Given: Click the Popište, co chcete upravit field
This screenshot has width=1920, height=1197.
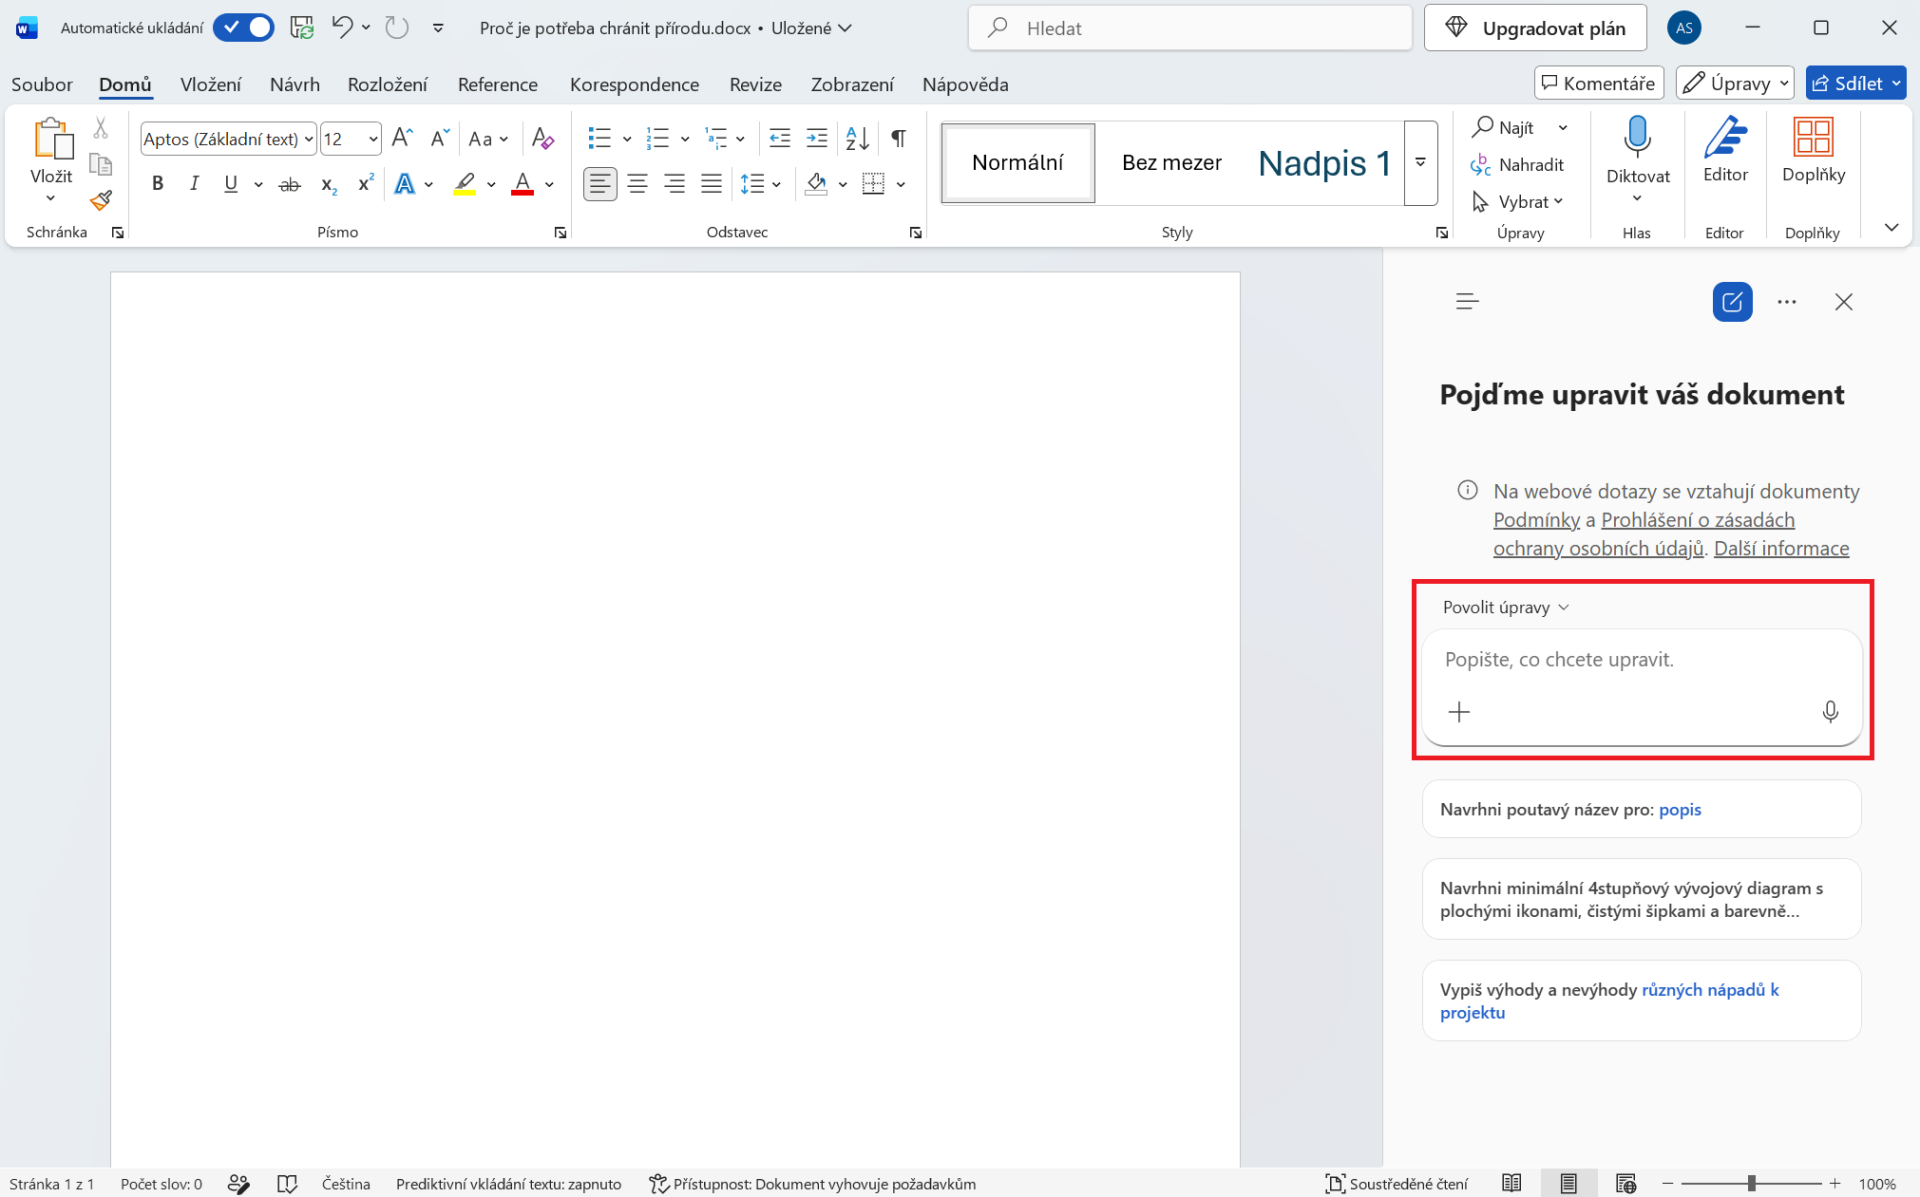Looking at the screenshot, I should pyautogui.click(x=1641, y=660).
